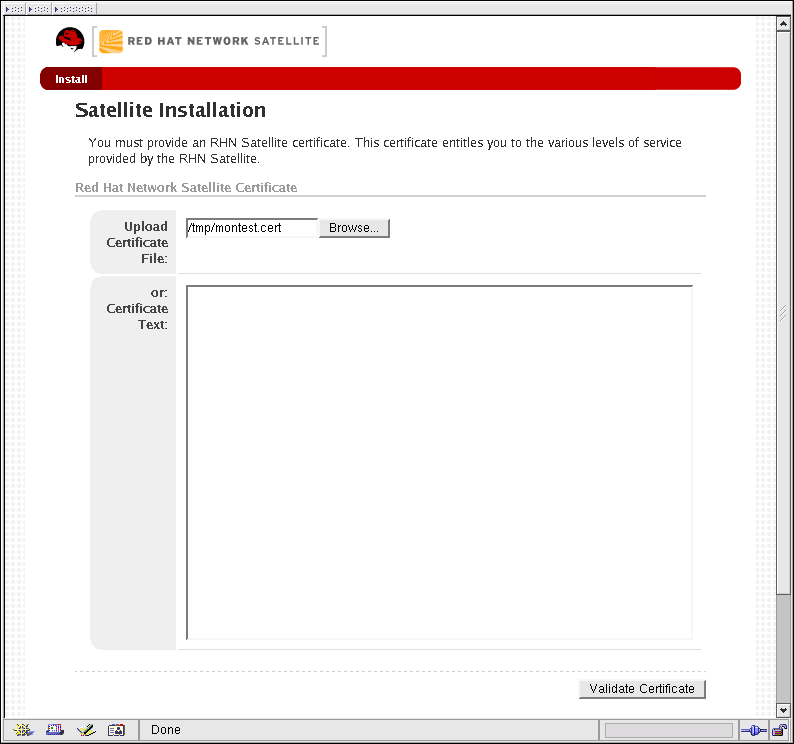
Task: Click the orange Satellite logo icon
Action: 111,42
